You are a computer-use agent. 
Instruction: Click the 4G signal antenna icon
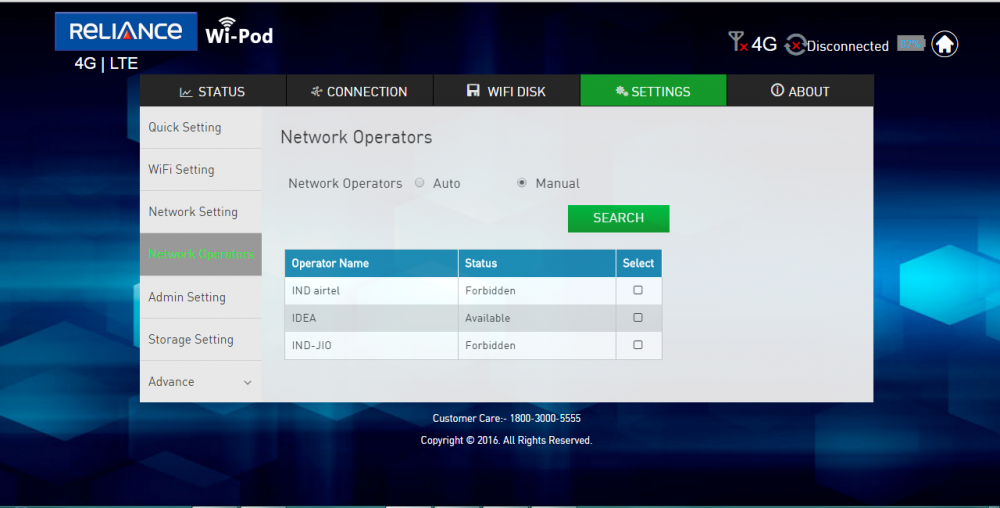click(738, 43)
